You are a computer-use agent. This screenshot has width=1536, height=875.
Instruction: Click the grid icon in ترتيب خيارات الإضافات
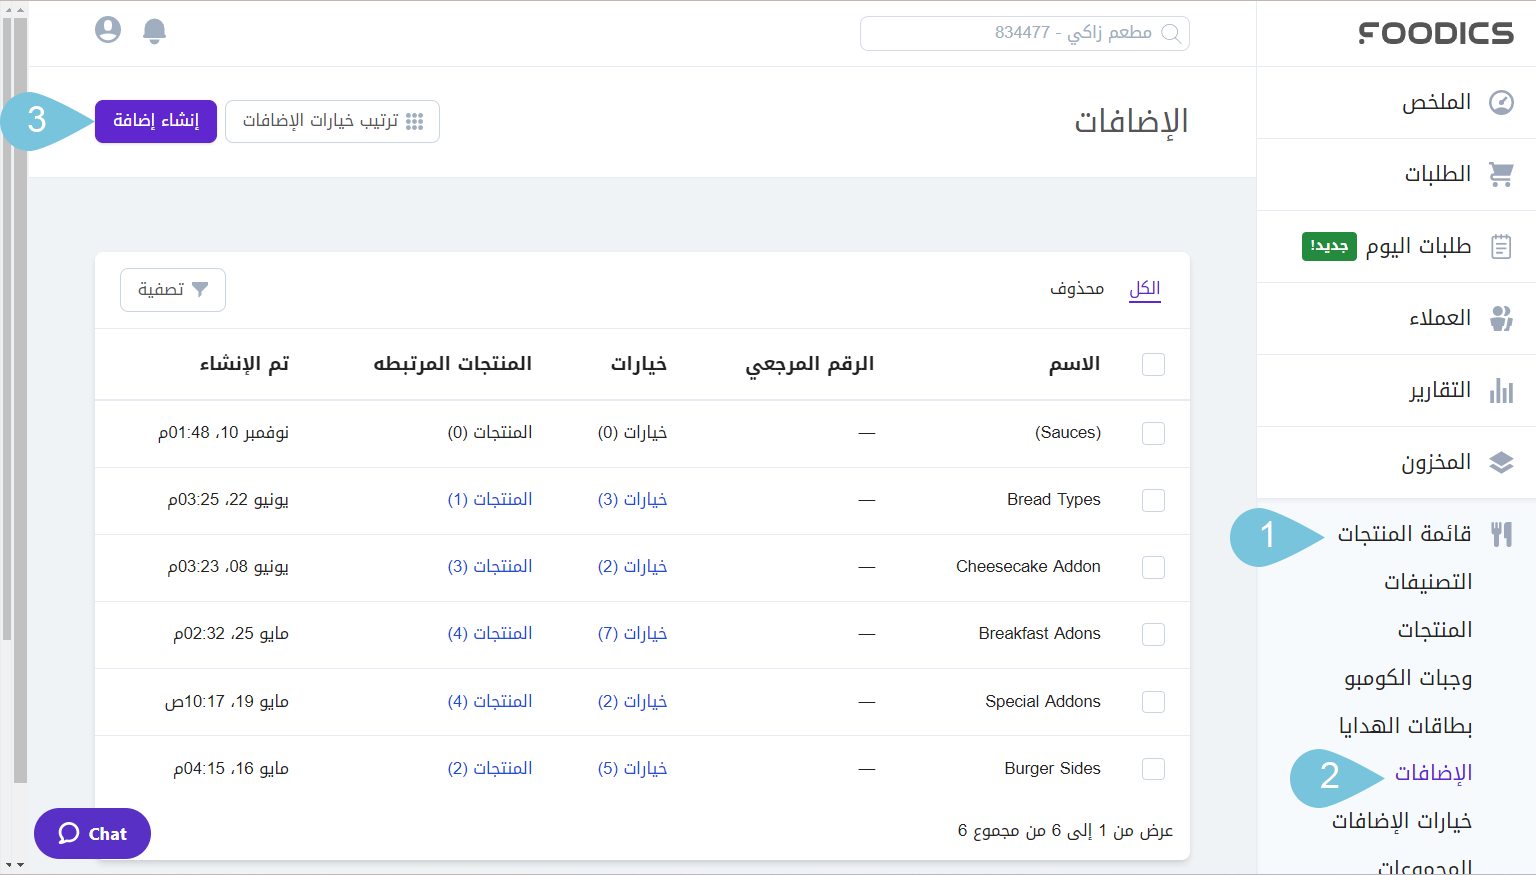(415, 121)
